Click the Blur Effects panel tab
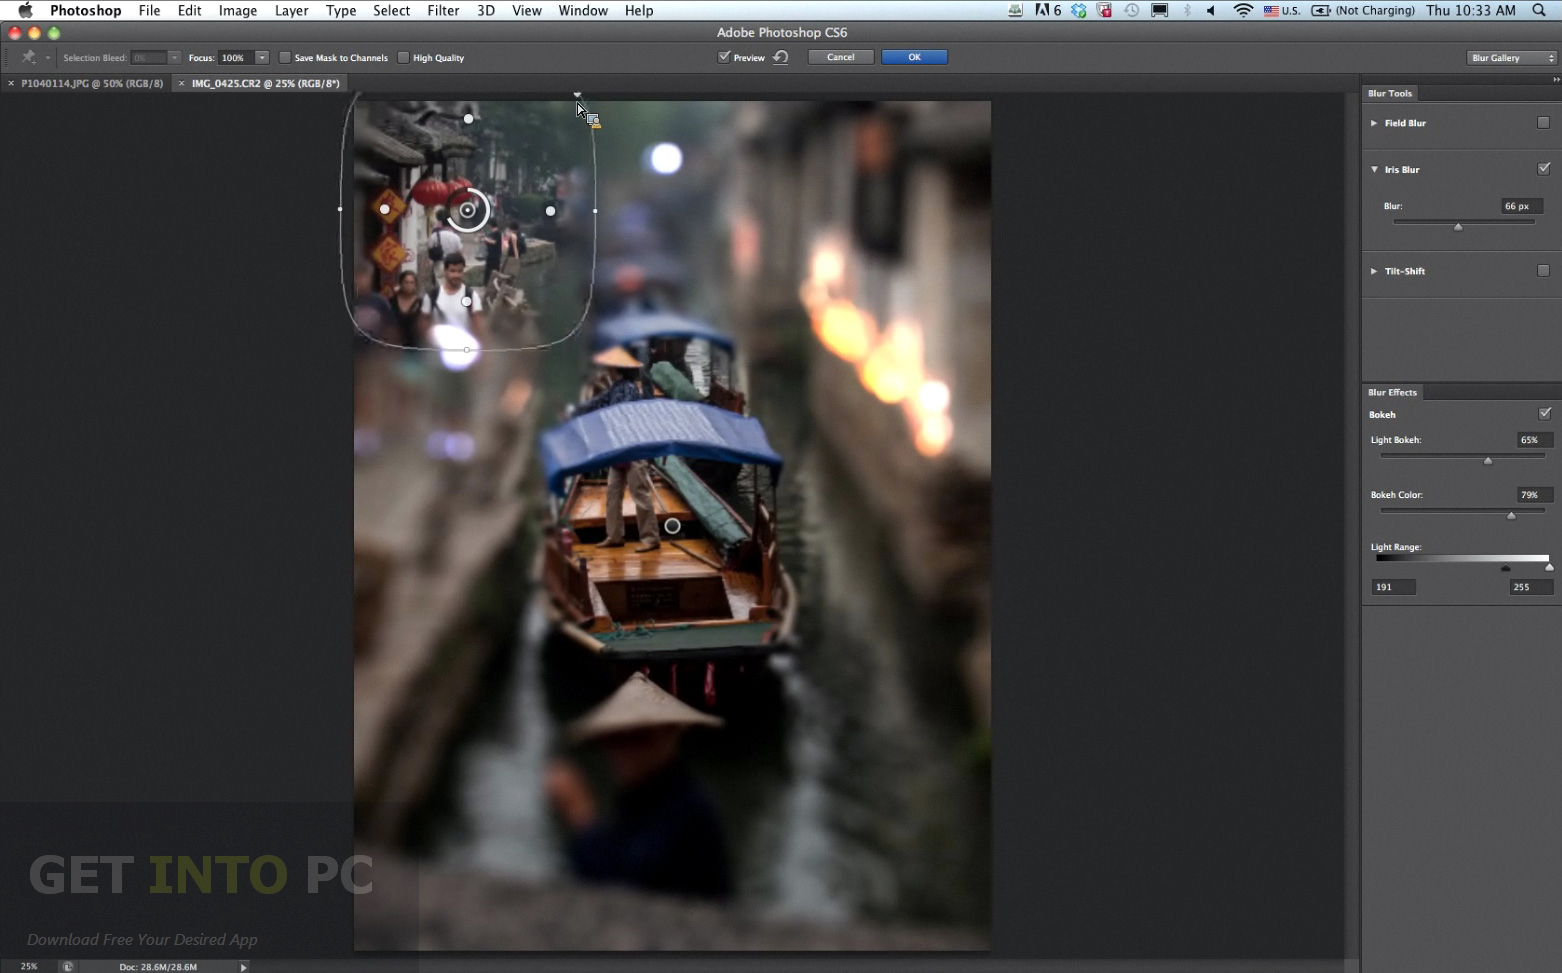This screenshot has width=1562, height=973. (x=1392, y=392)
